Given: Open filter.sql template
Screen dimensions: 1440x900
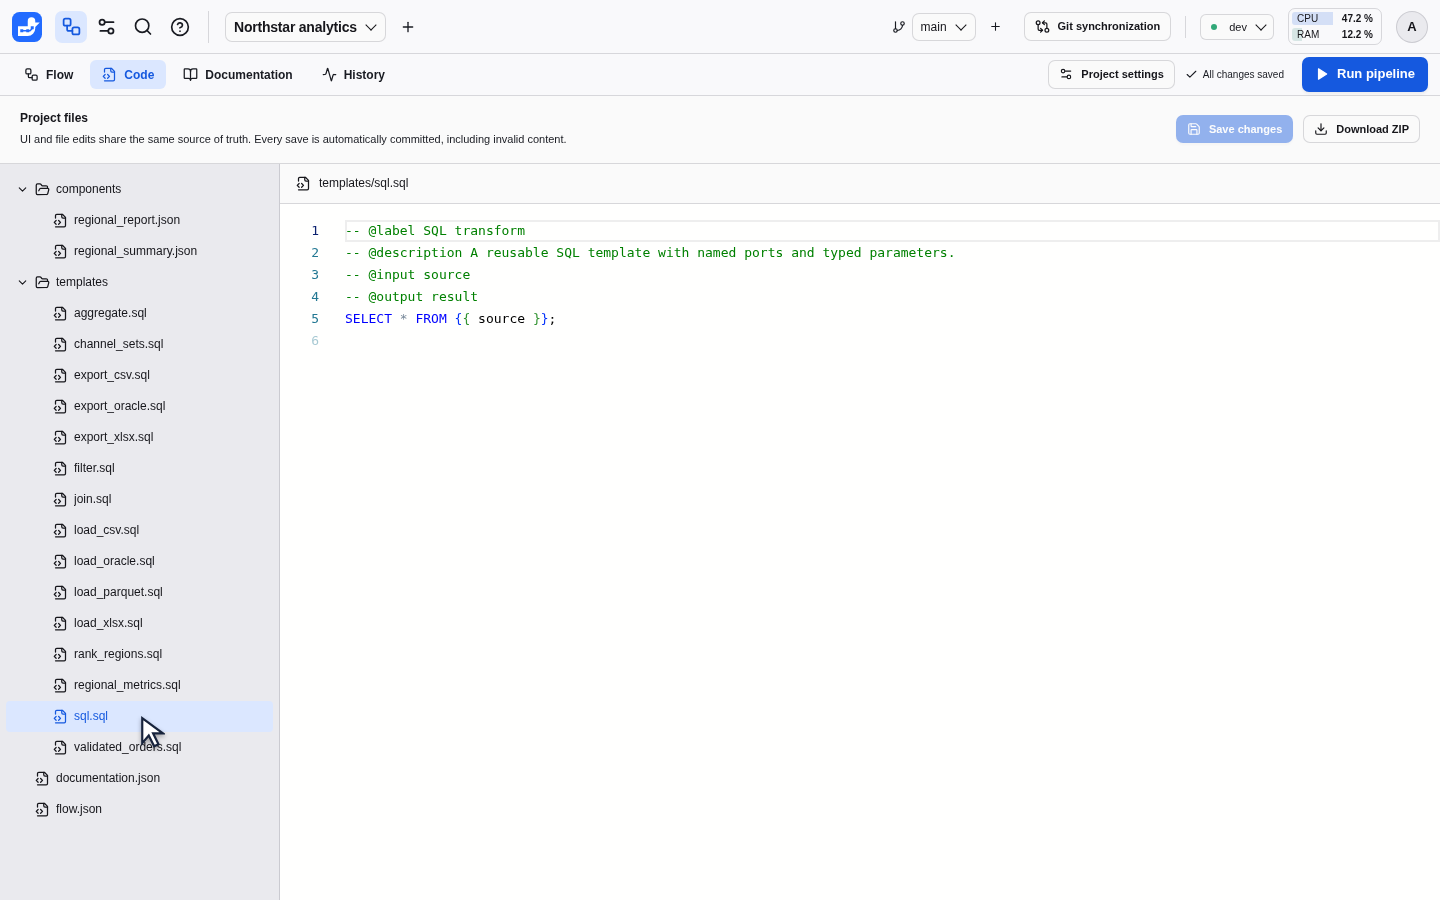Looking at the screenshot, I should tap(140, 468).
